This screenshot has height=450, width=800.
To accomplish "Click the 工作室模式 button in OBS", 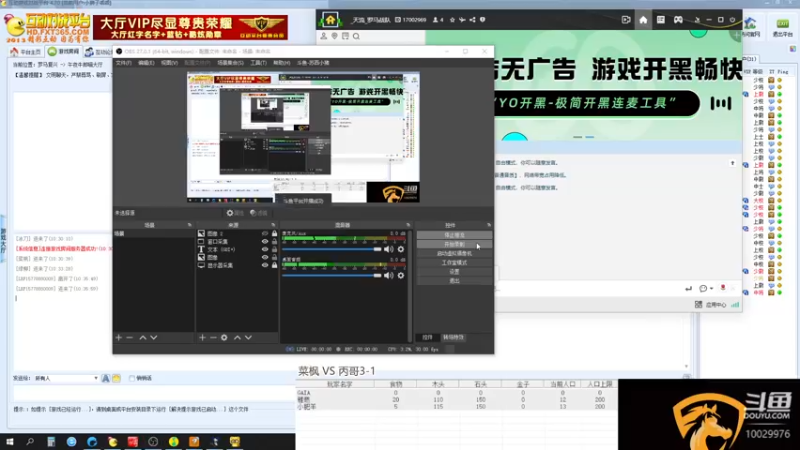I will coord(454,263).
